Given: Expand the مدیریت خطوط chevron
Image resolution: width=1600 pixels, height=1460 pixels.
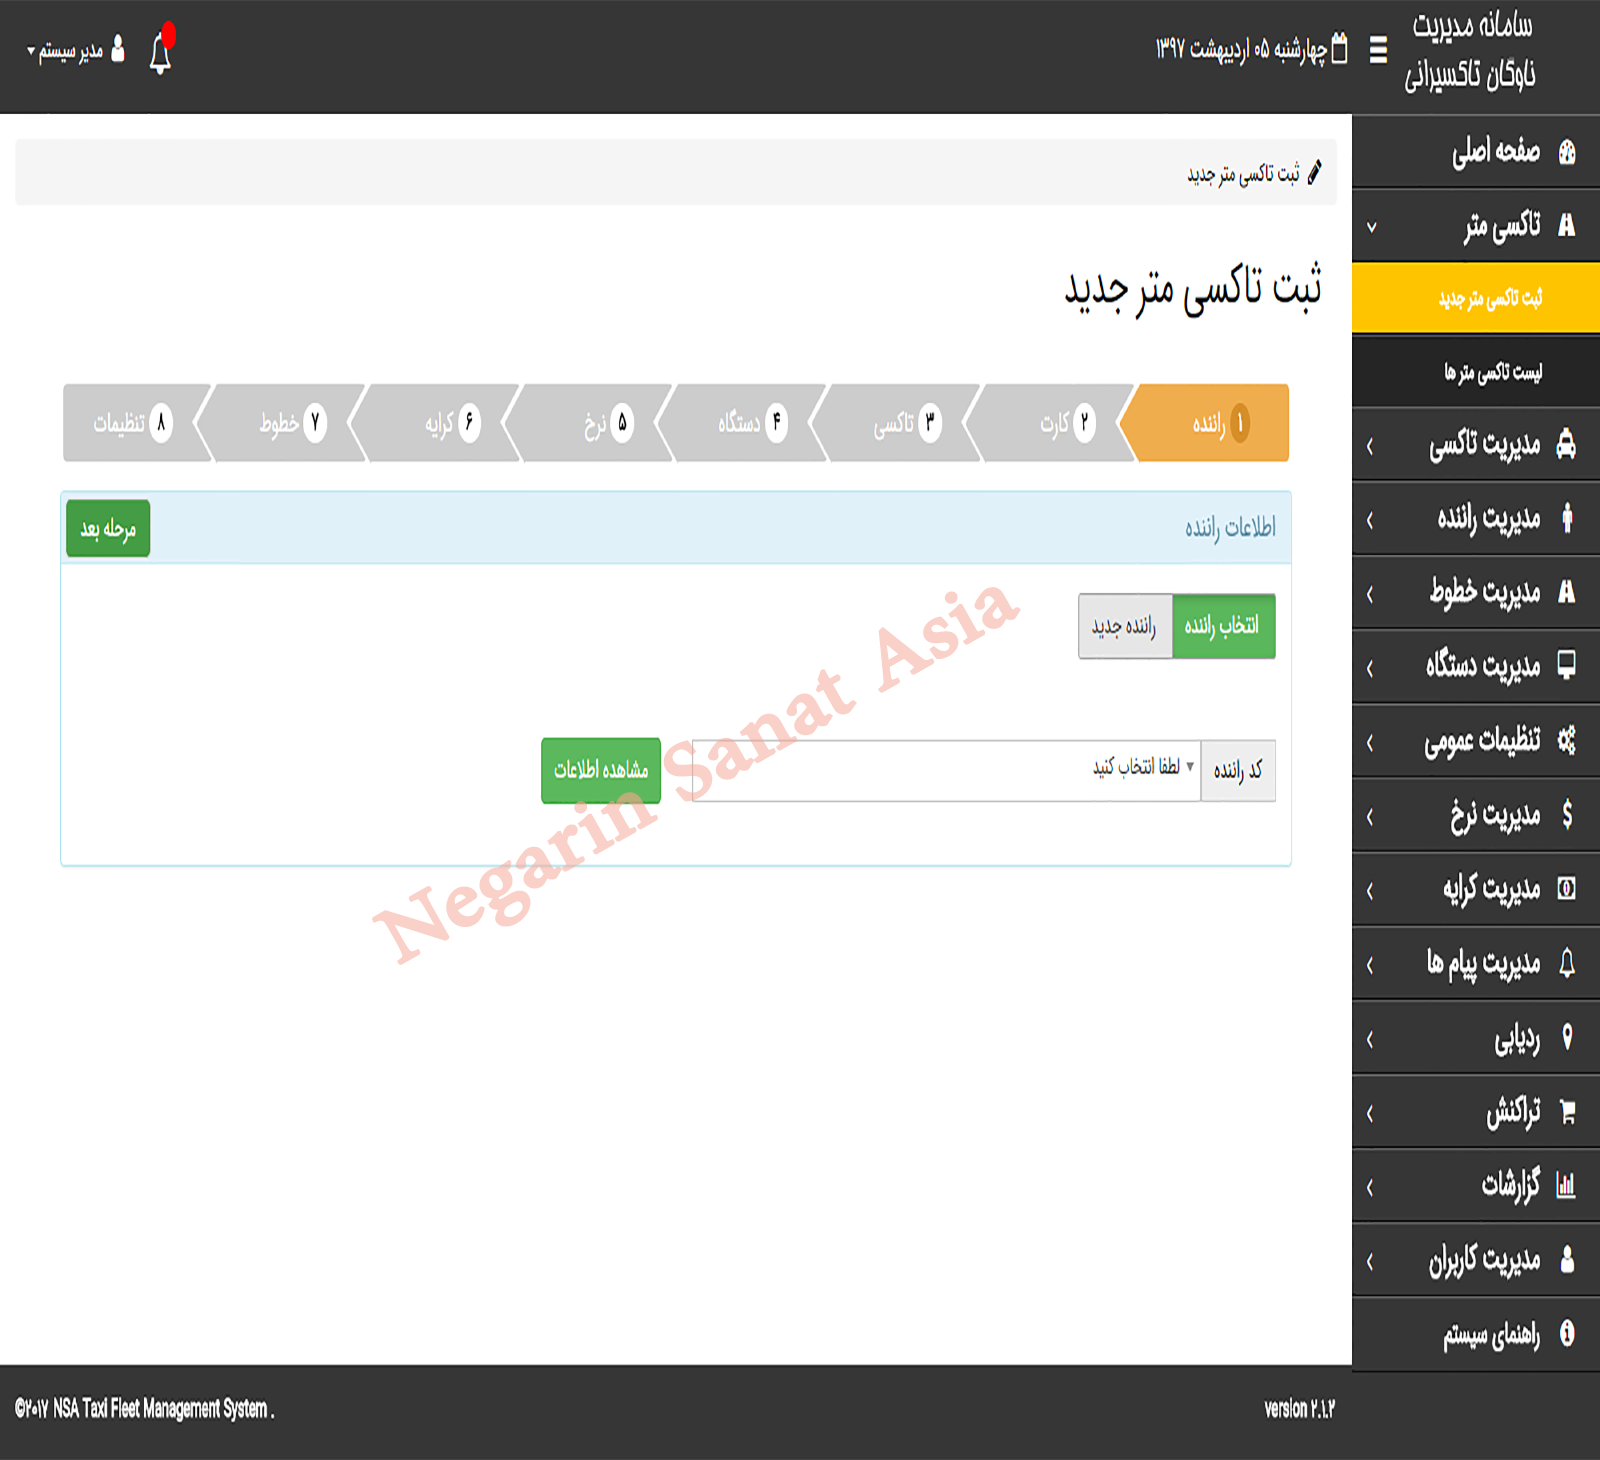Looking at the screenshot, I should pos(1370,594).
